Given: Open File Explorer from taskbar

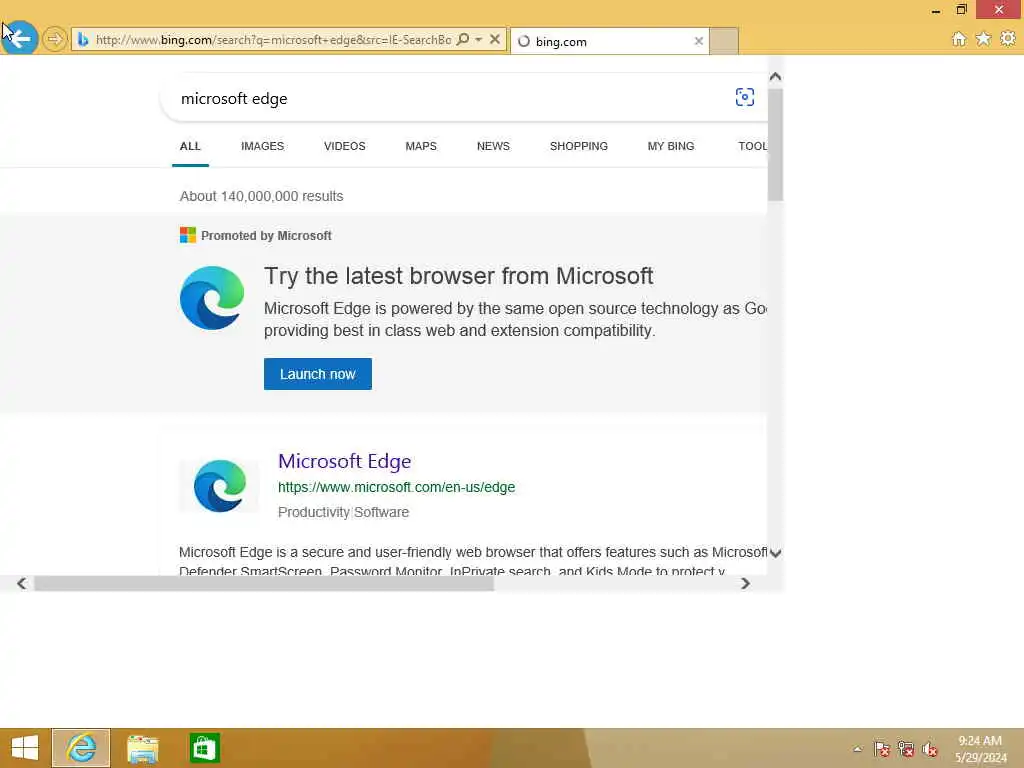Looking at the screenshot, I should (x=142, y=748).
